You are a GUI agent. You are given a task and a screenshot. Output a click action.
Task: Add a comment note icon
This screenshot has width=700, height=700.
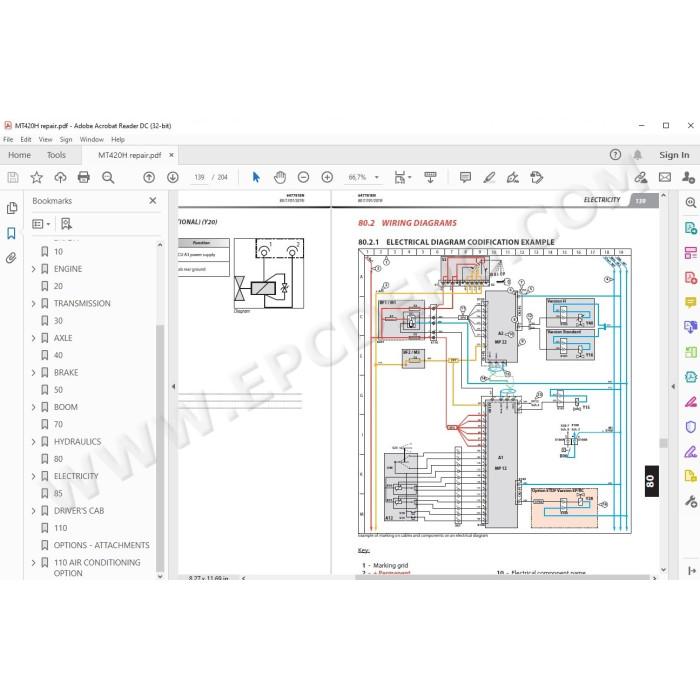(x=465, y=177)
